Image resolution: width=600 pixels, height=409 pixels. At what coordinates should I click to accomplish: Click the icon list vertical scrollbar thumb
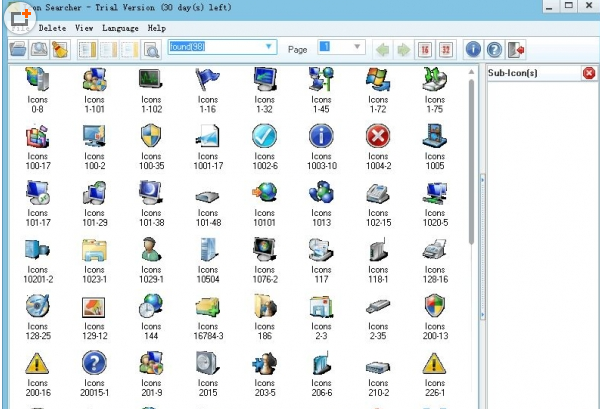(x=471, y=161)
